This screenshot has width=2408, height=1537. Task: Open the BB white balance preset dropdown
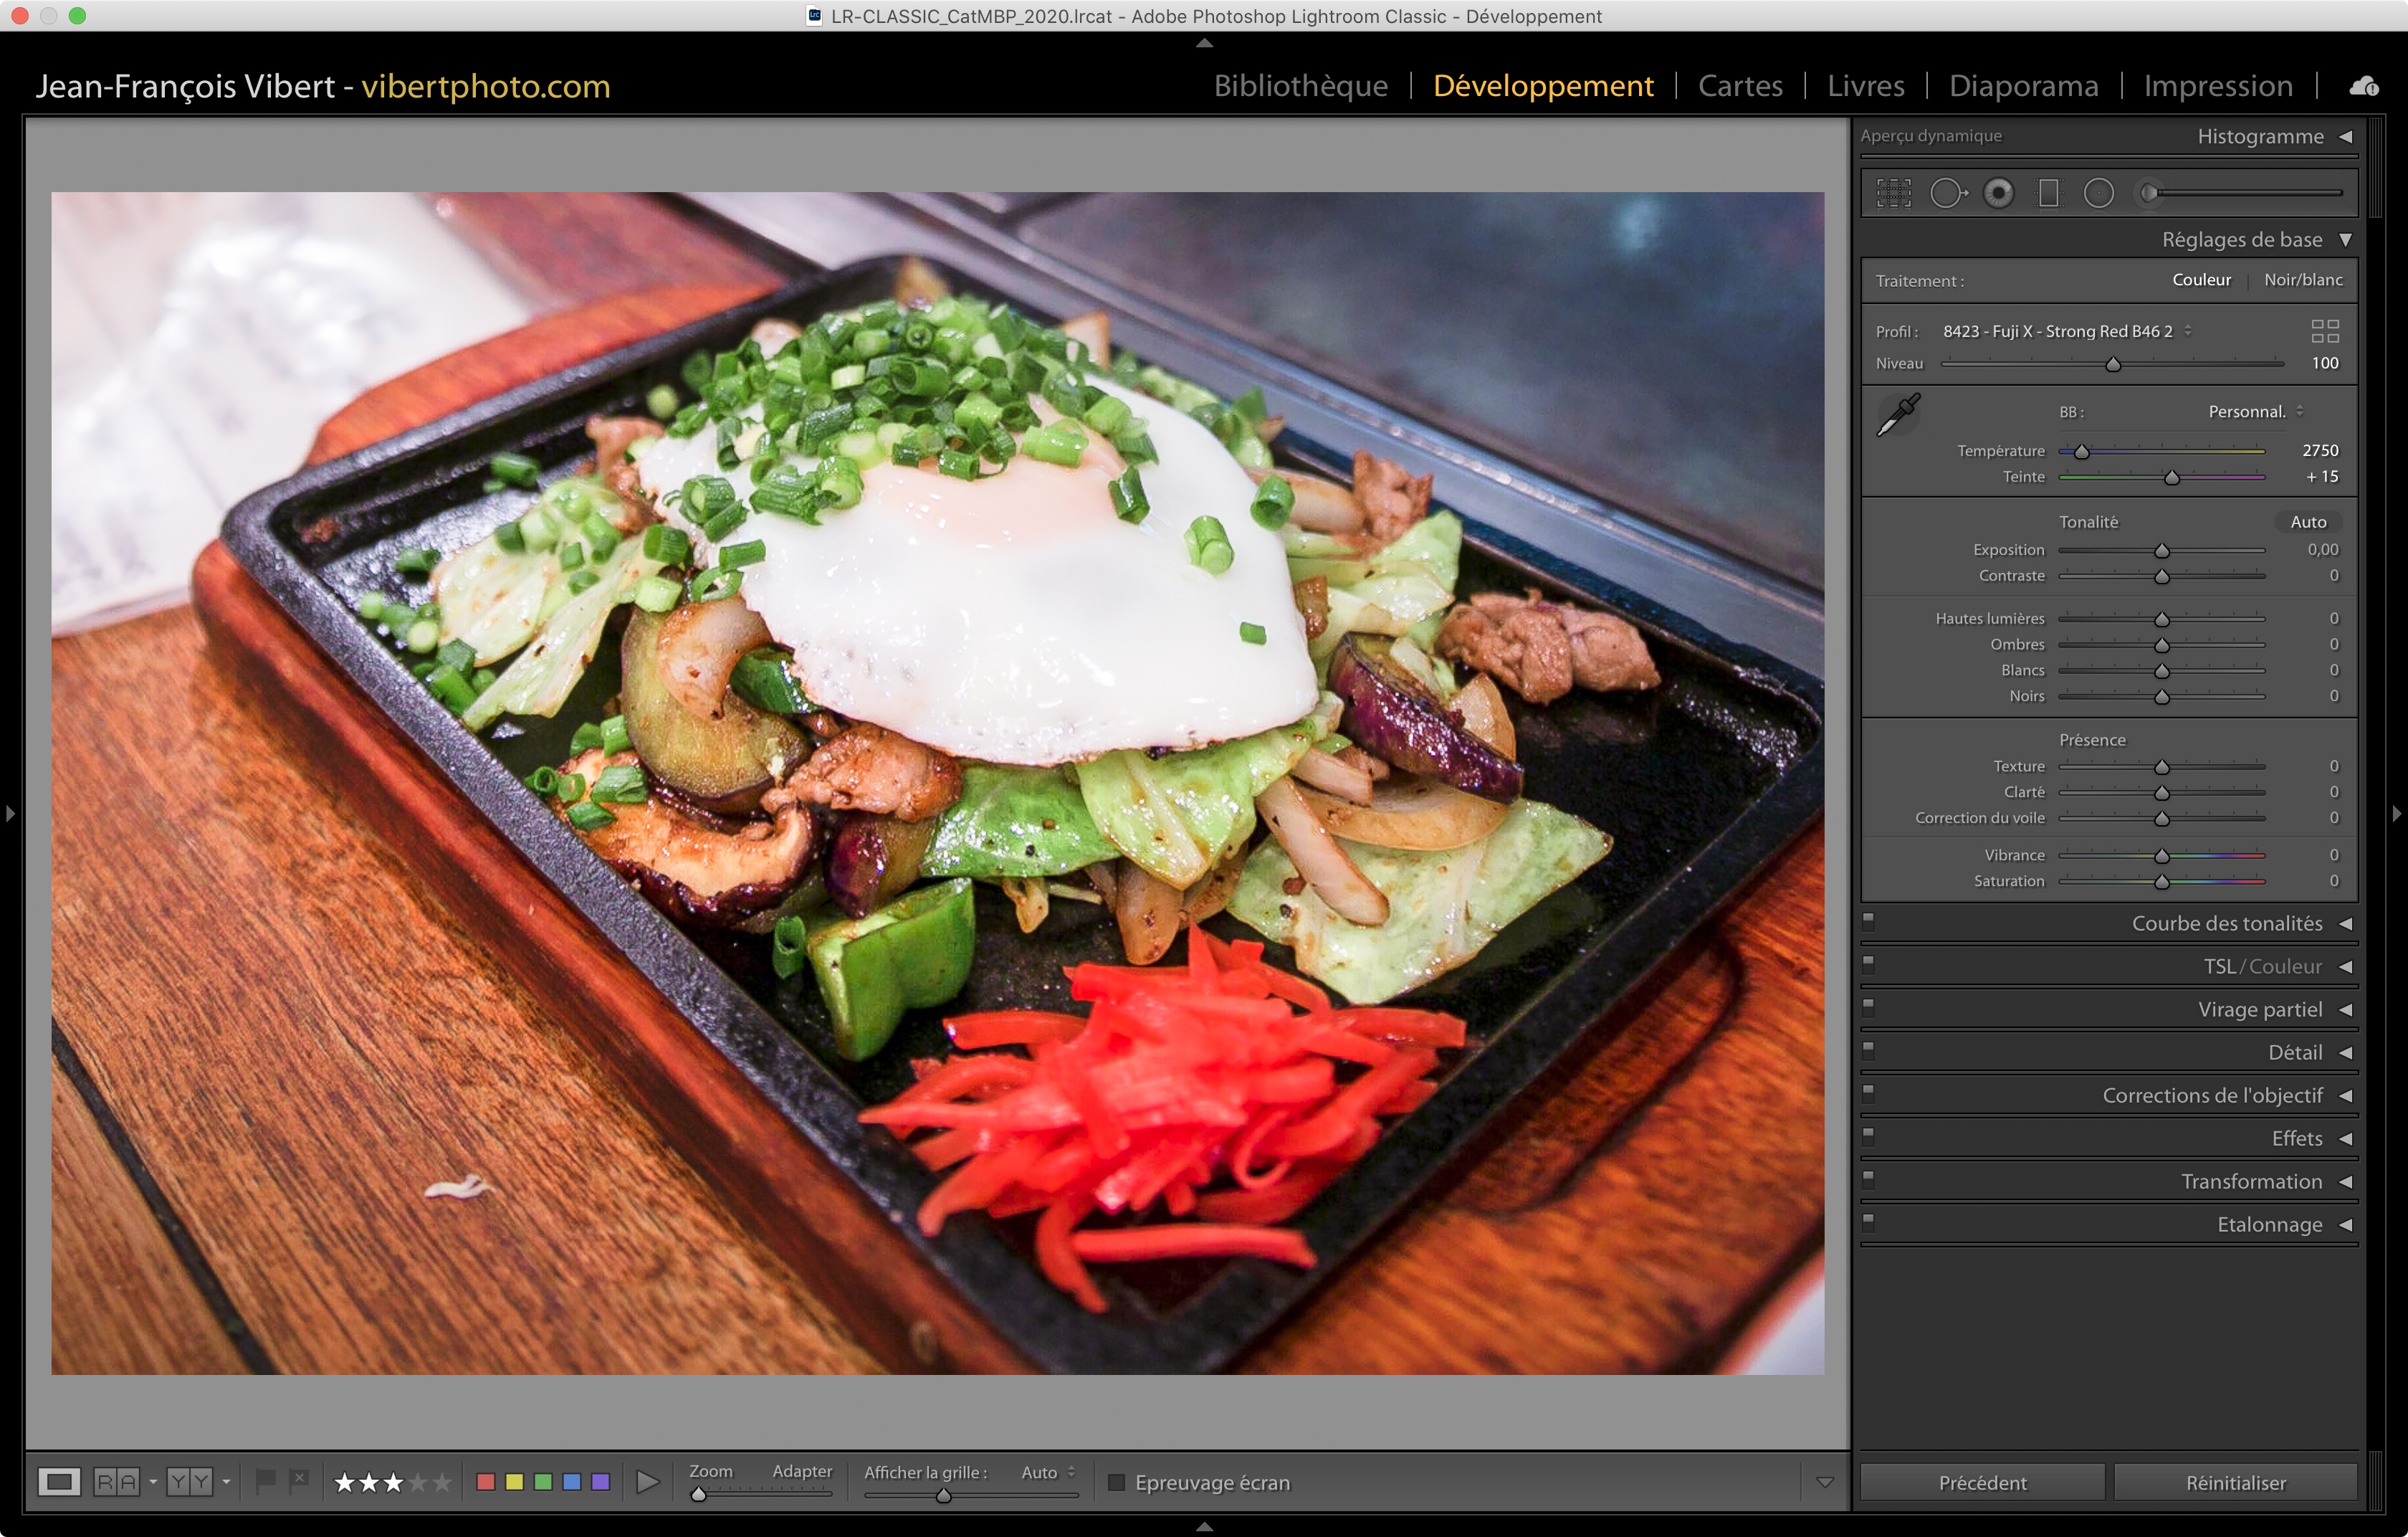click(2254, 412)
